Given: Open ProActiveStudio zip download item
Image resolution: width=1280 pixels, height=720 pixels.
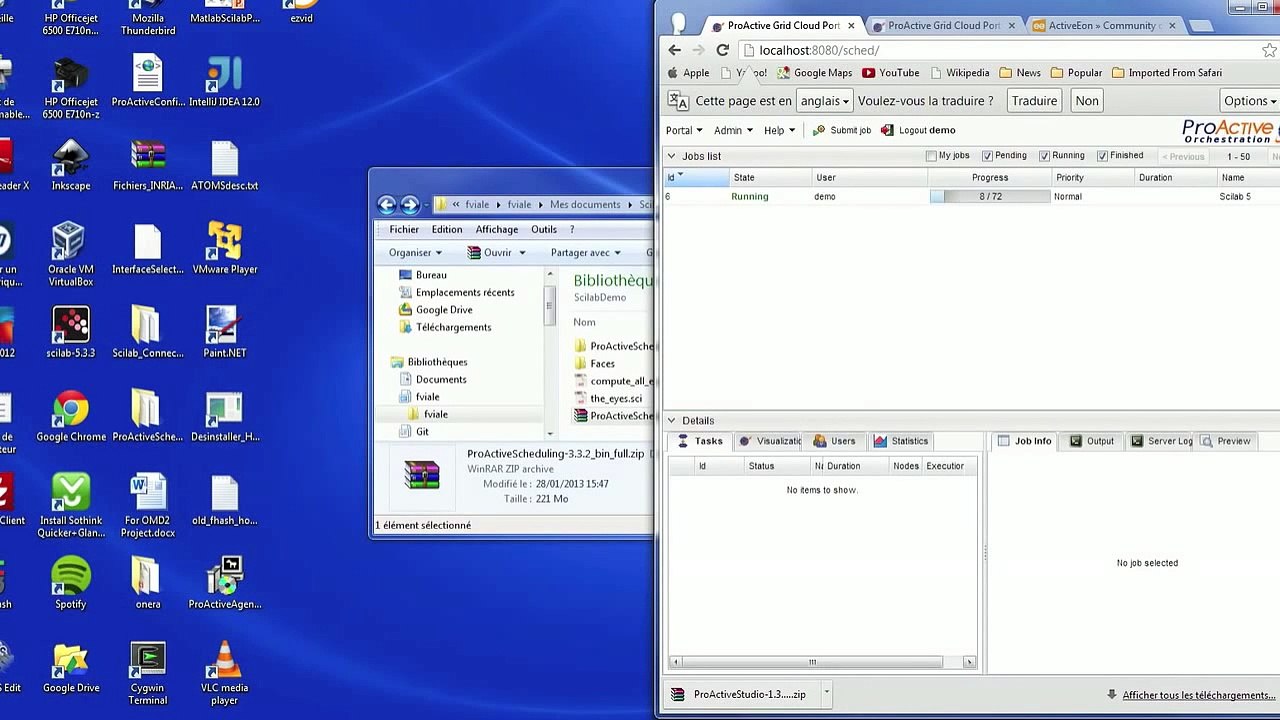Looking at the screenshot, I should tap(740, 694).
